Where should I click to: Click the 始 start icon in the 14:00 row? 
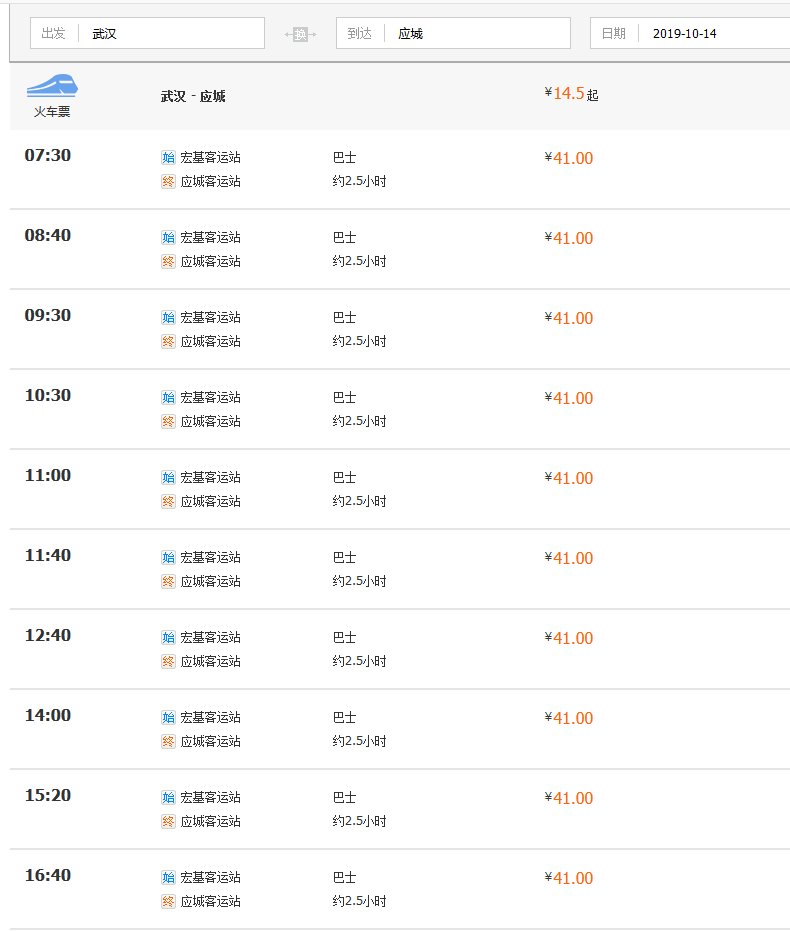168,718
